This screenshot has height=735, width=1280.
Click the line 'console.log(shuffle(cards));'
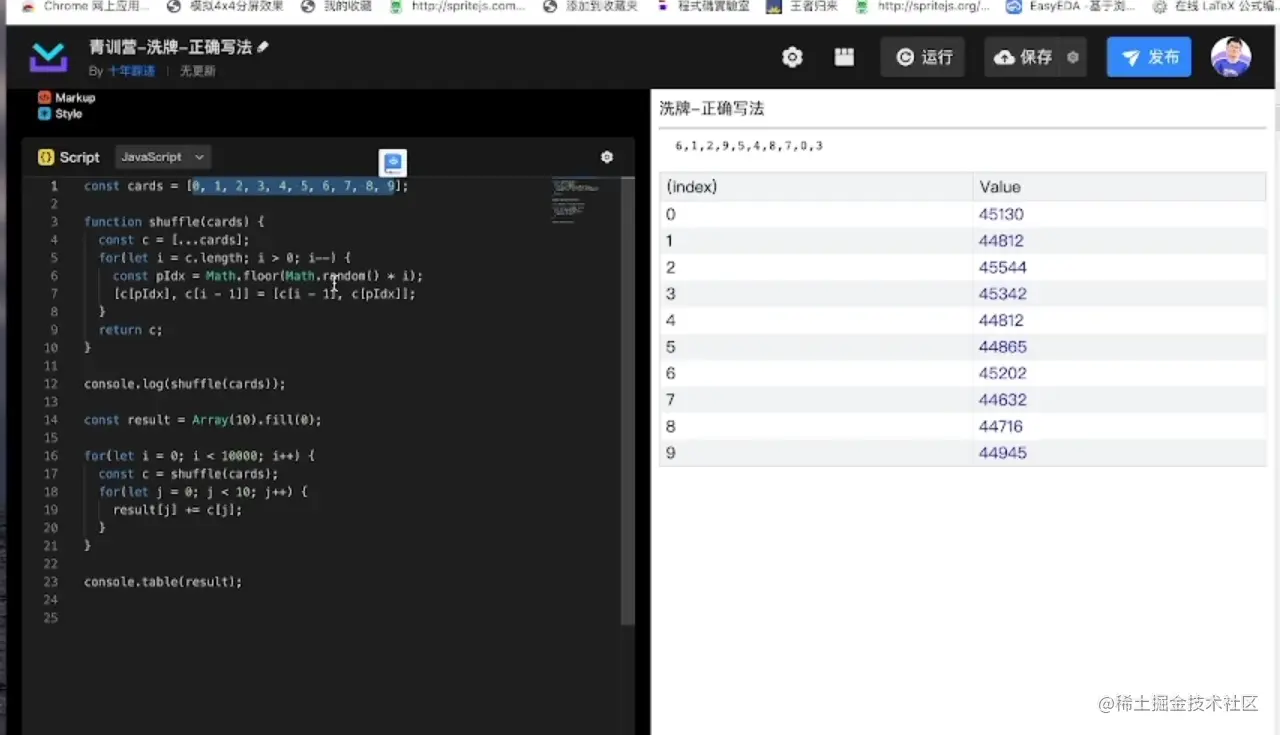(185, 384)
